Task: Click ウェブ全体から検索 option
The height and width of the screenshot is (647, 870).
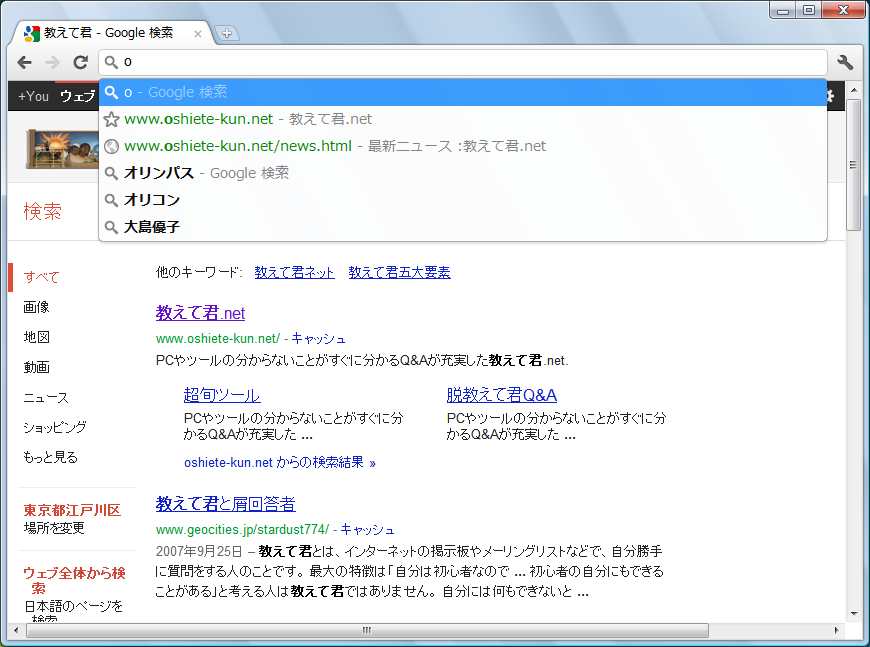Action: click(74, 580)
